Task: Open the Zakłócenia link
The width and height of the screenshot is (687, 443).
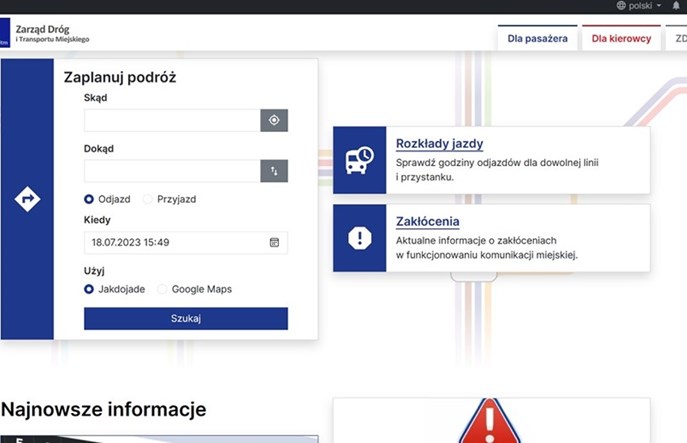Action: pyautogui.click(x=428, y=222)
